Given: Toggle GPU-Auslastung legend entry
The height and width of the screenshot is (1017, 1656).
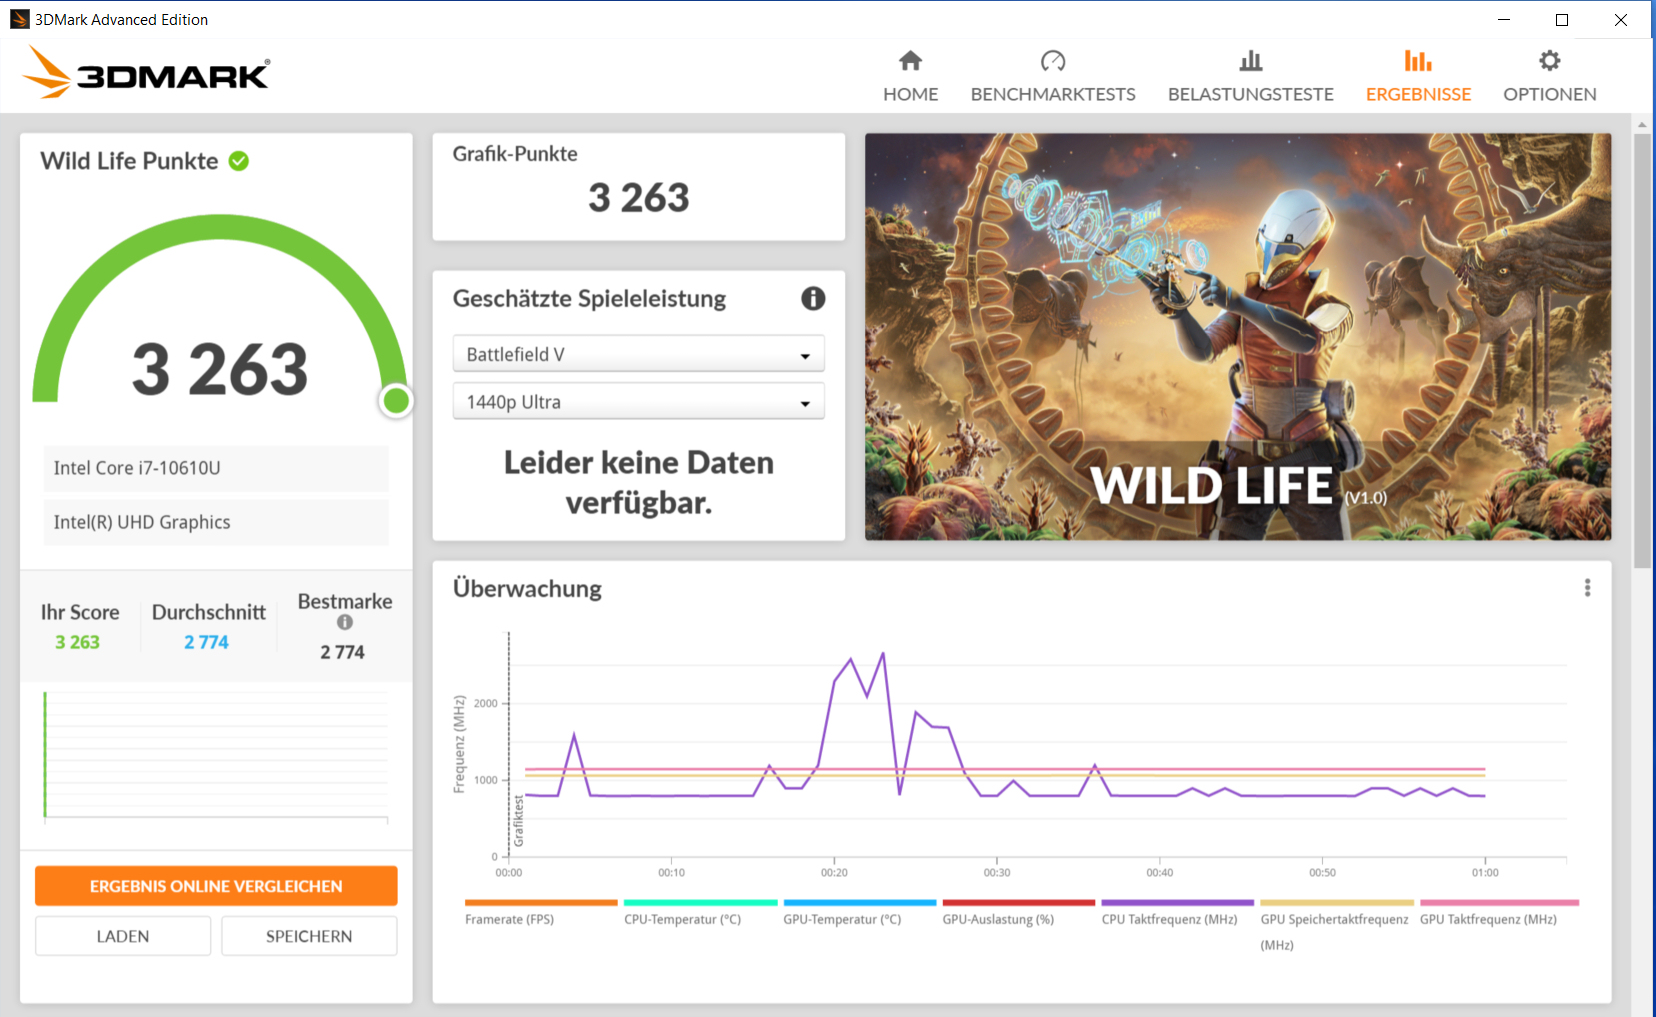Looking at the screenshot, I should (x=1018, y=914).
